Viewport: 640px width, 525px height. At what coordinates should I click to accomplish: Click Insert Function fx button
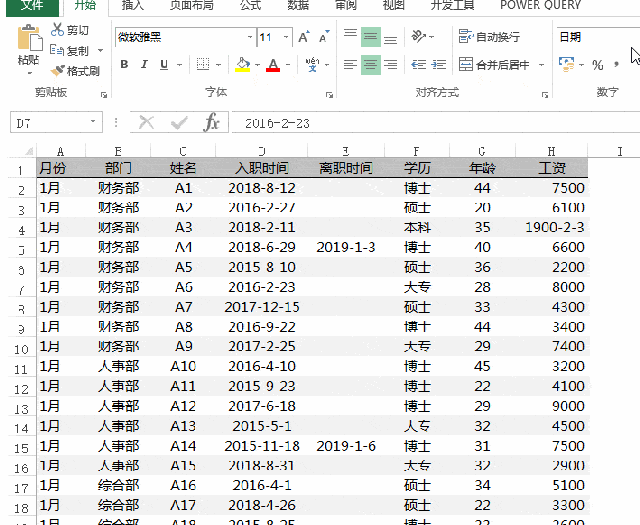[x=211, y=122]
